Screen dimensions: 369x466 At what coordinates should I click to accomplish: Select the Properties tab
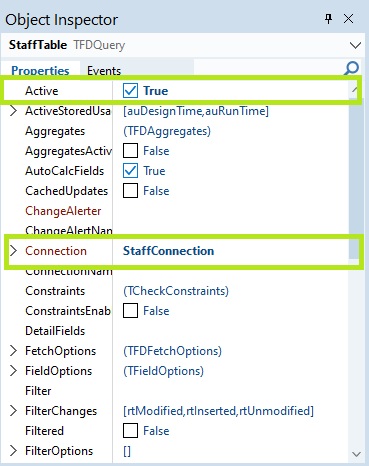click(40, 70)
